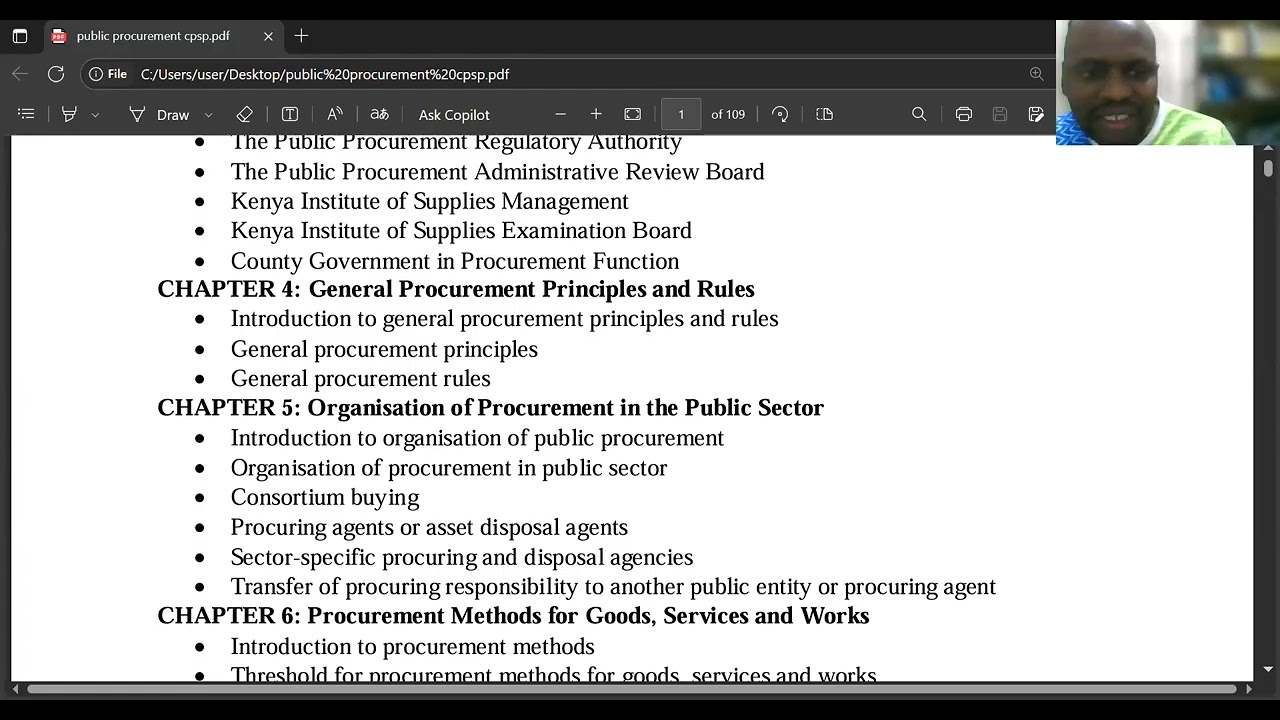Activate Read aloud
This screenshot has width=1280, height=720.
(x=335, y=114)
